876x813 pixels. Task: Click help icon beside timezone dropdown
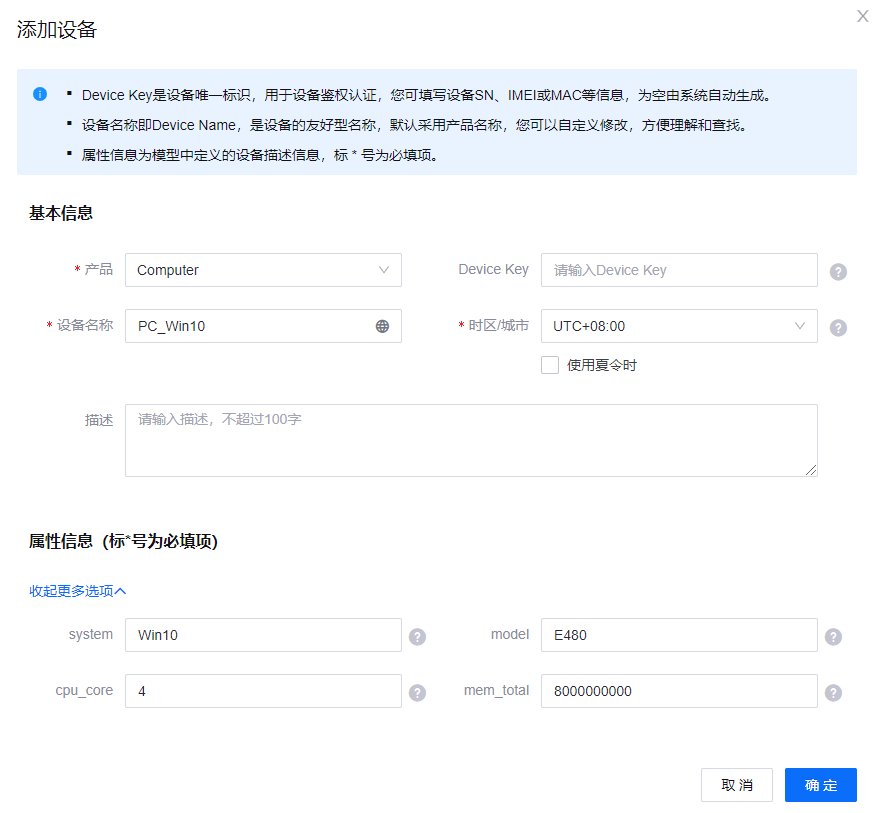(x=838, y=327)
